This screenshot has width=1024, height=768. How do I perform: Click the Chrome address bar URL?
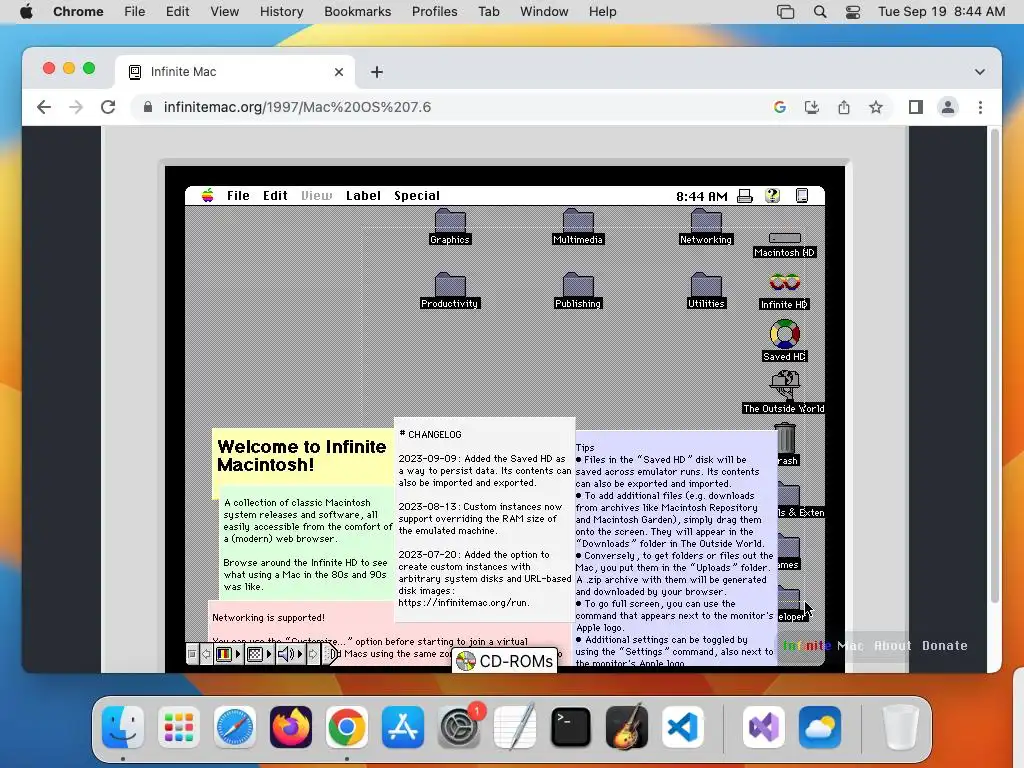click(297, 107)
